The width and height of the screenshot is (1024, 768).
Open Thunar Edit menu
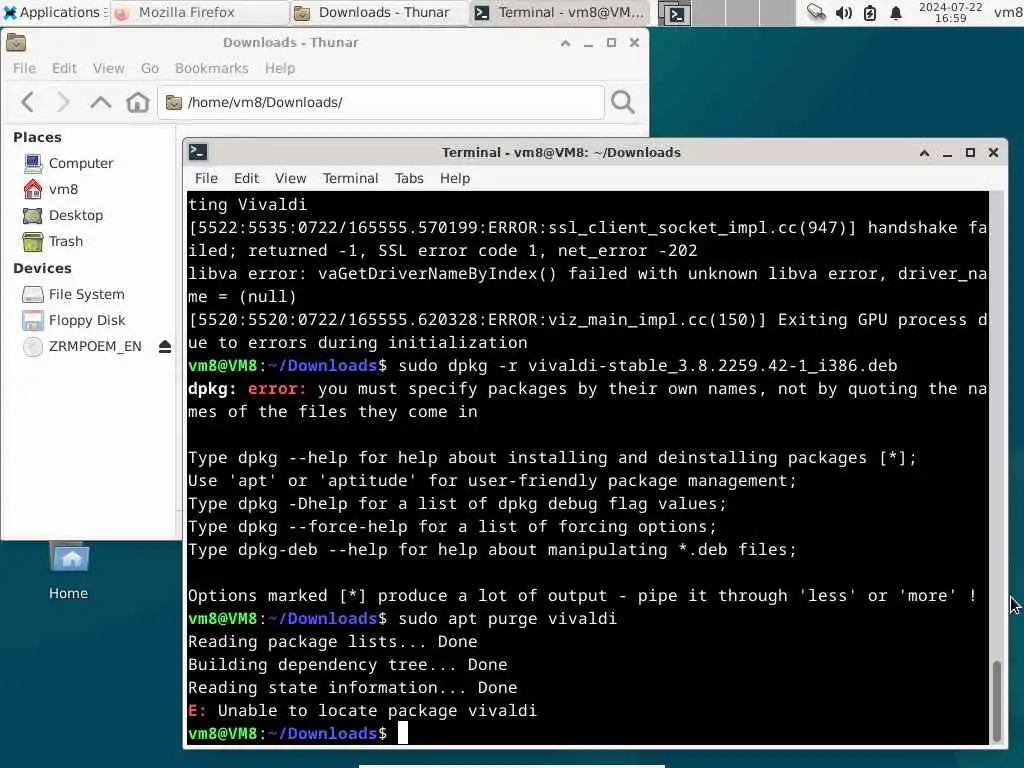tap(64, 69)
